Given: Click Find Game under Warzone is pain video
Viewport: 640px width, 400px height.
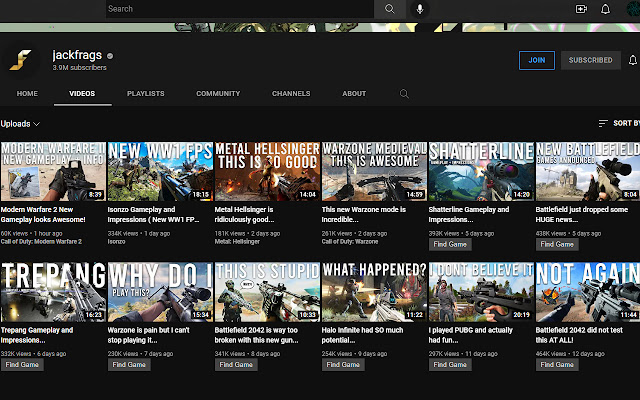Looking at the screenshot, I should (x=129, y=364).
